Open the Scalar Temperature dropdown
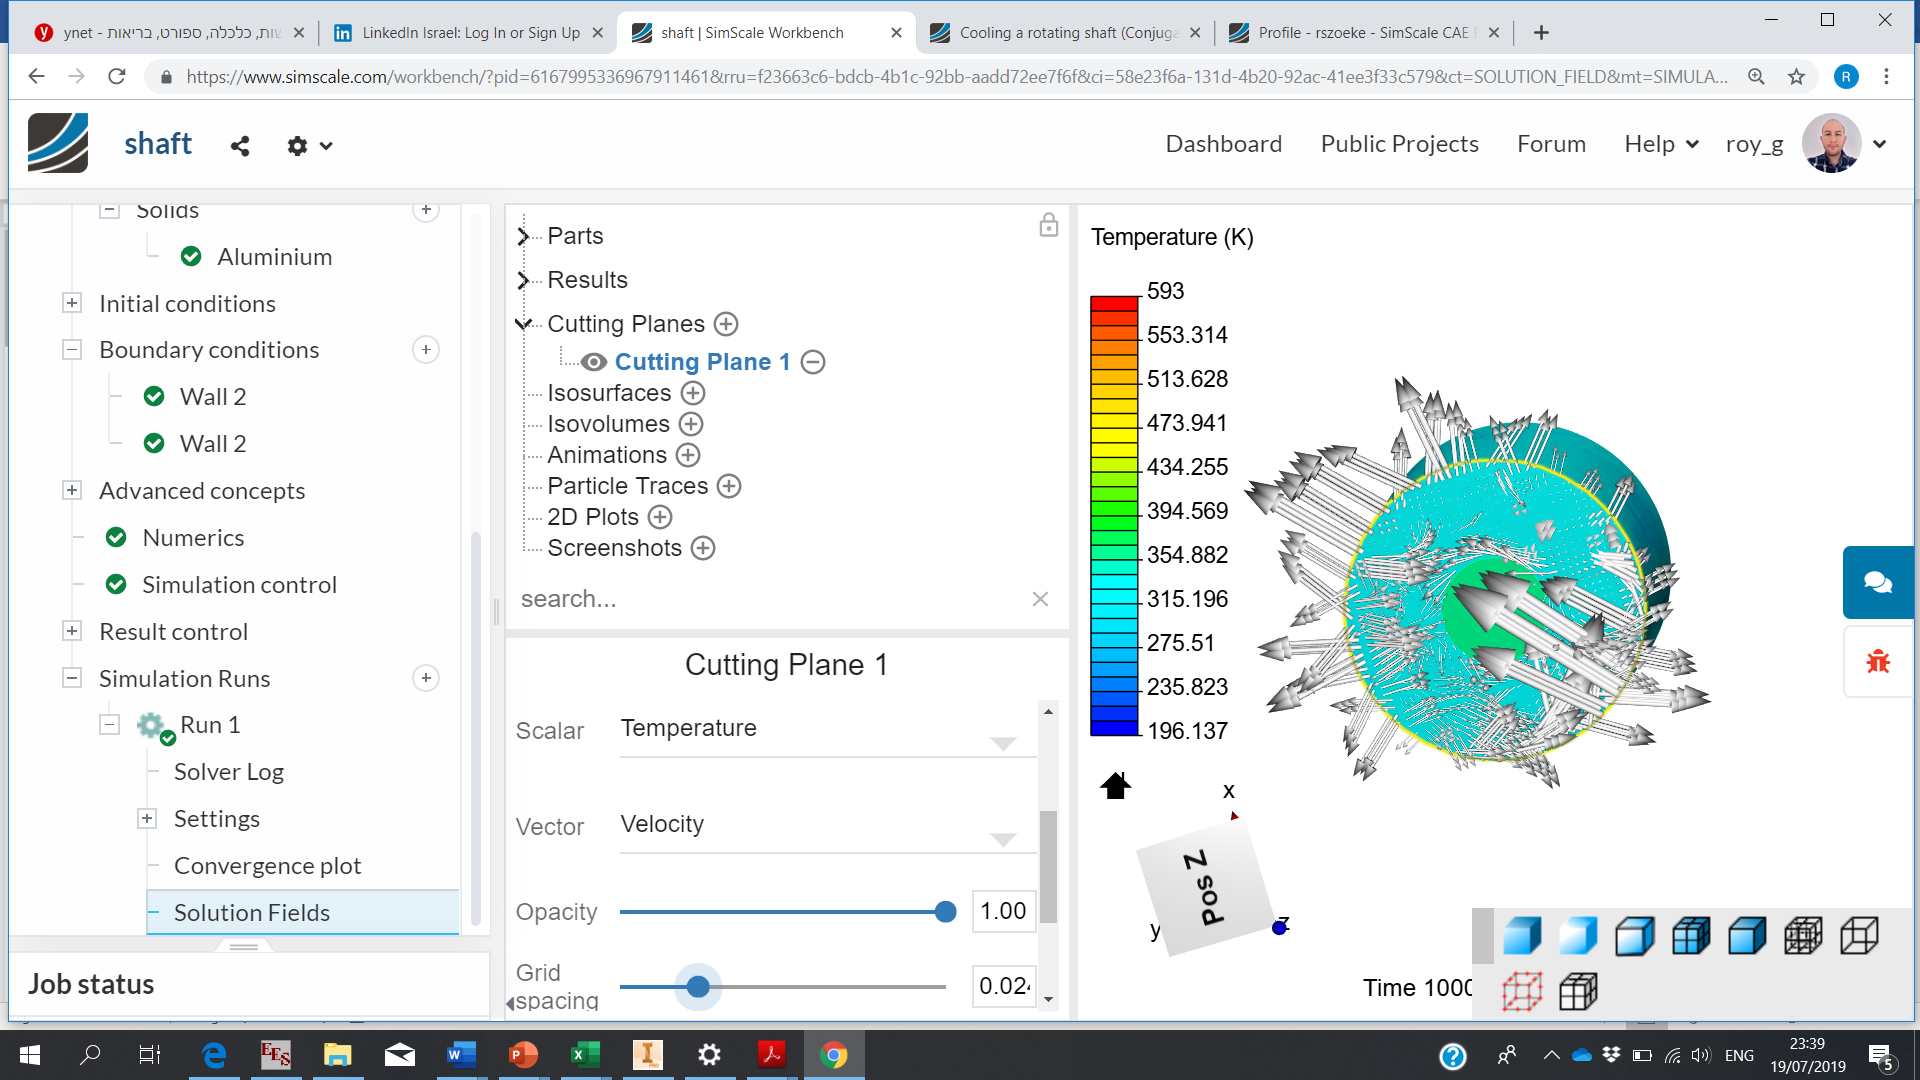1920x1080 pixels. tap(1002, 743)
